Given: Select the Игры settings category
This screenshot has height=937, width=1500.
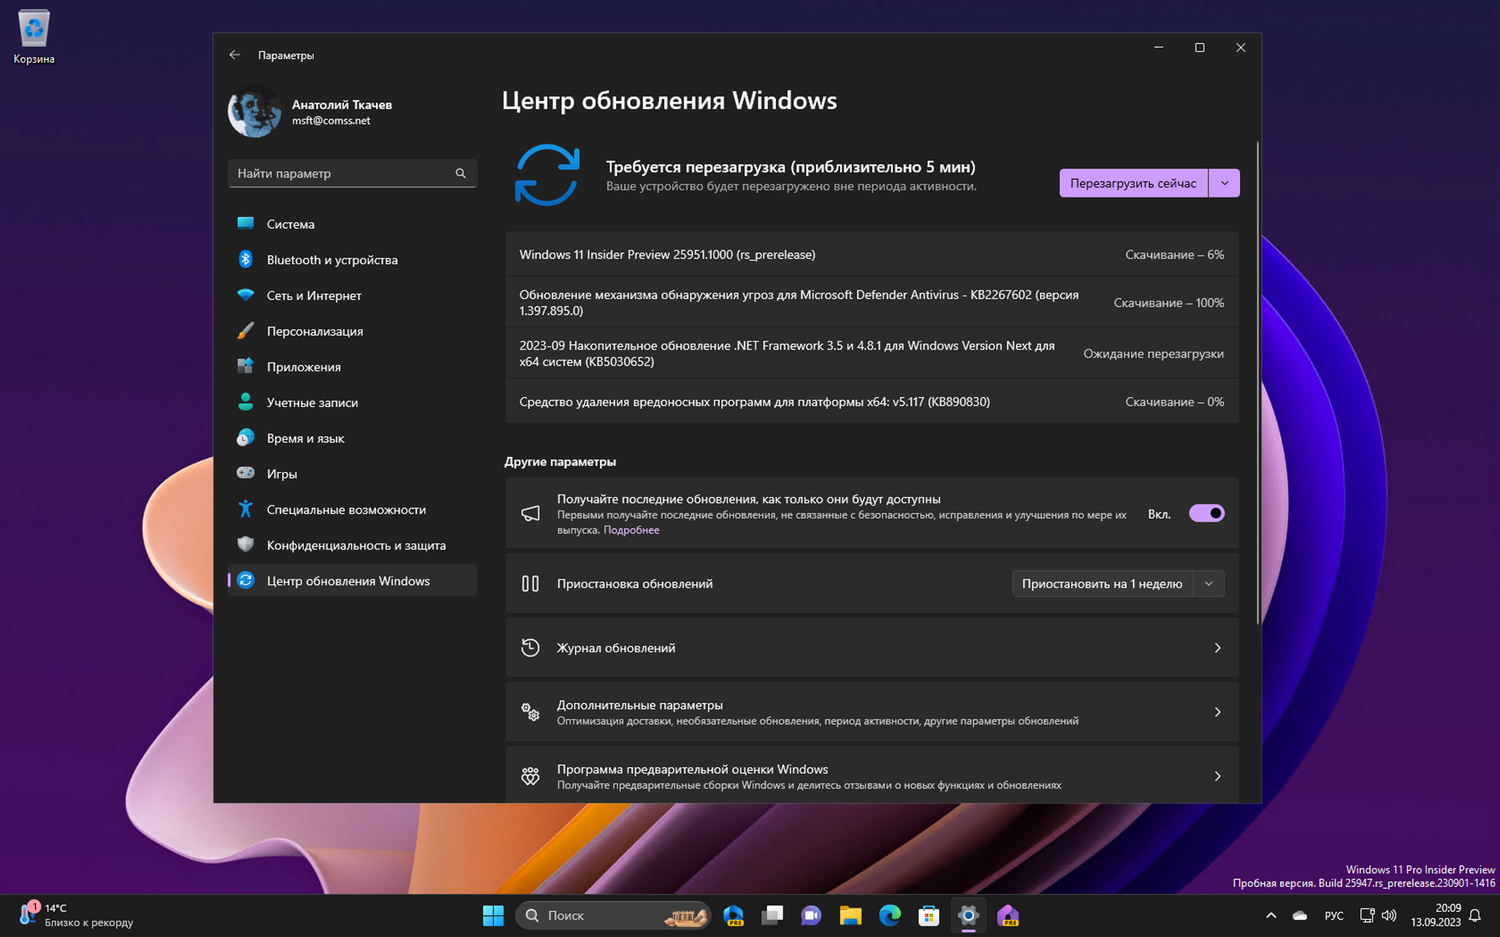Looking at the screenshot, I should pos(281,473).
